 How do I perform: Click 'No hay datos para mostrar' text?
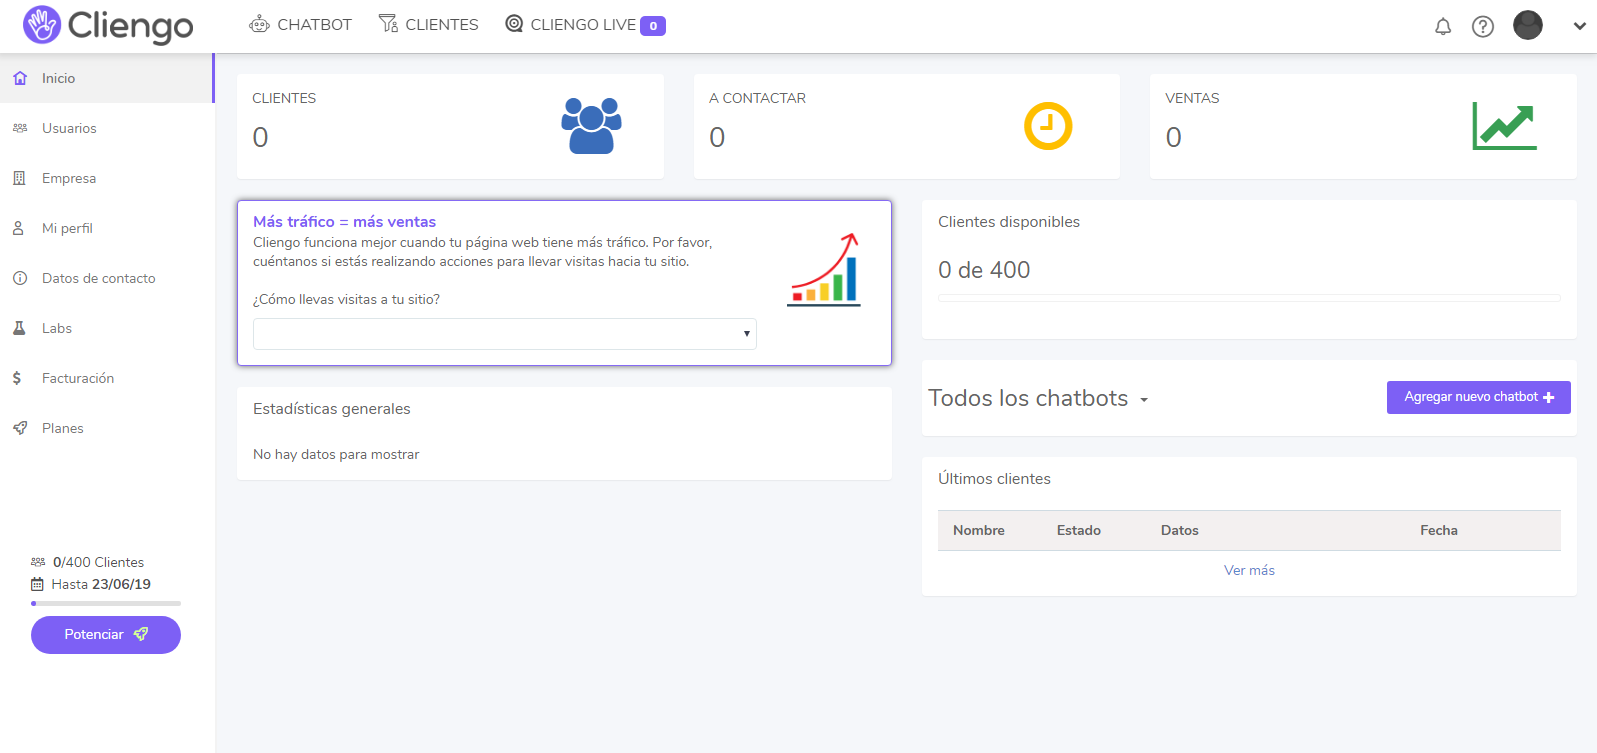point(336,454)
